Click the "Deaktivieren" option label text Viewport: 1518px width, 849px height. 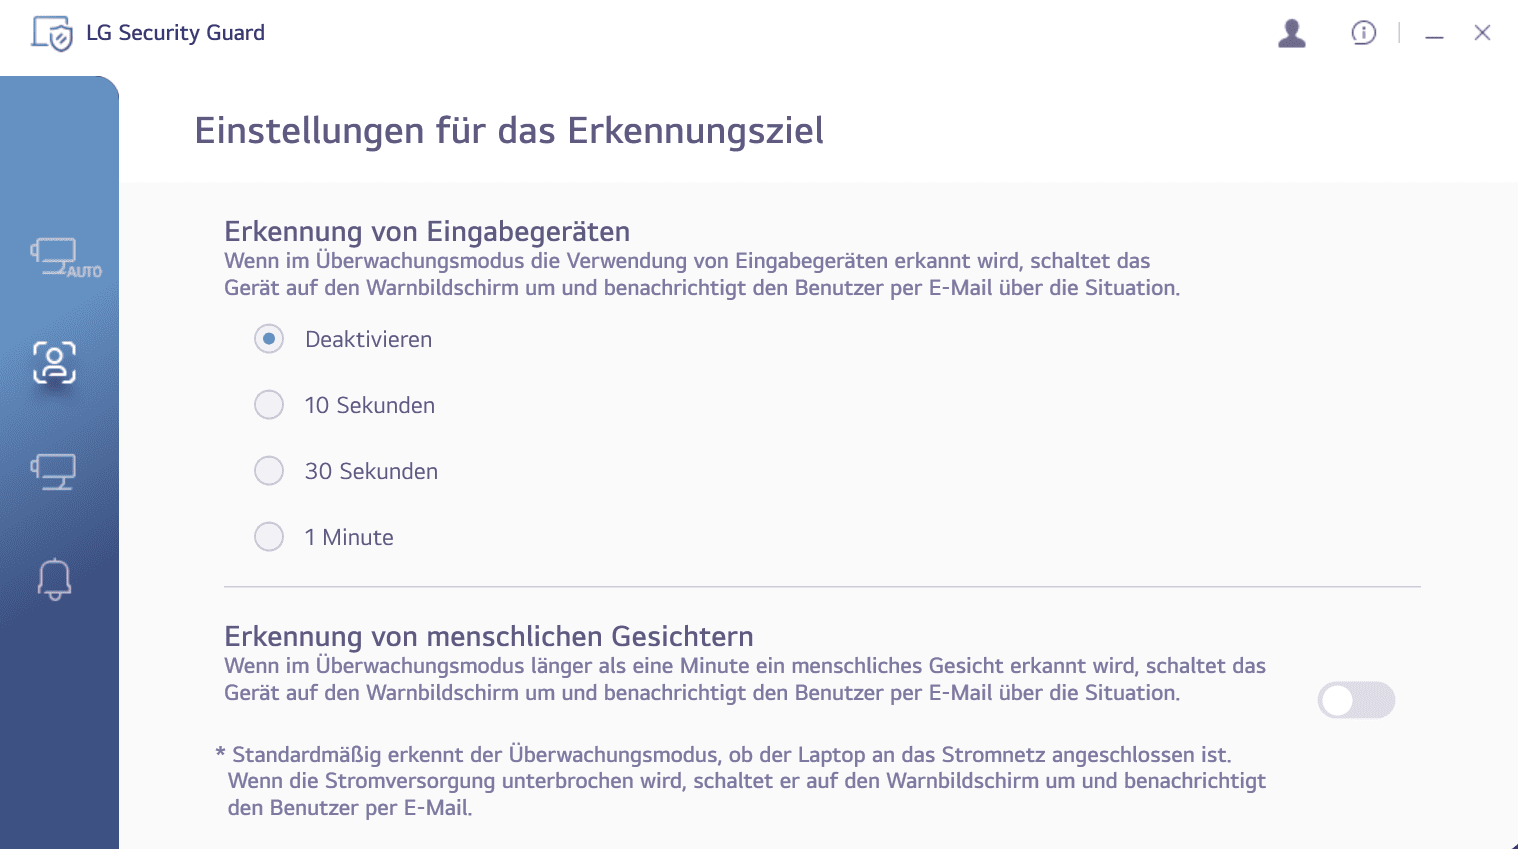[368, 340]
